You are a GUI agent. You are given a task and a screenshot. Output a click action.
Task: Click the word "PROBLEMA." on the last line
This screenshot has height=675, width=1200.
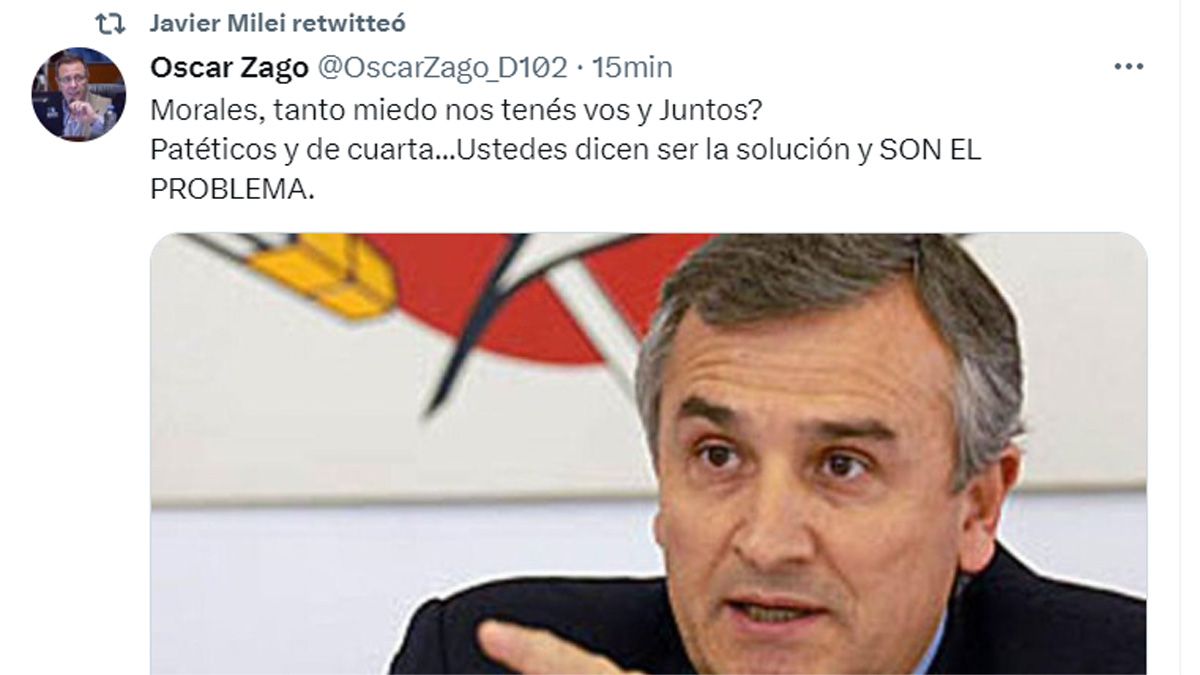point(232,190)
